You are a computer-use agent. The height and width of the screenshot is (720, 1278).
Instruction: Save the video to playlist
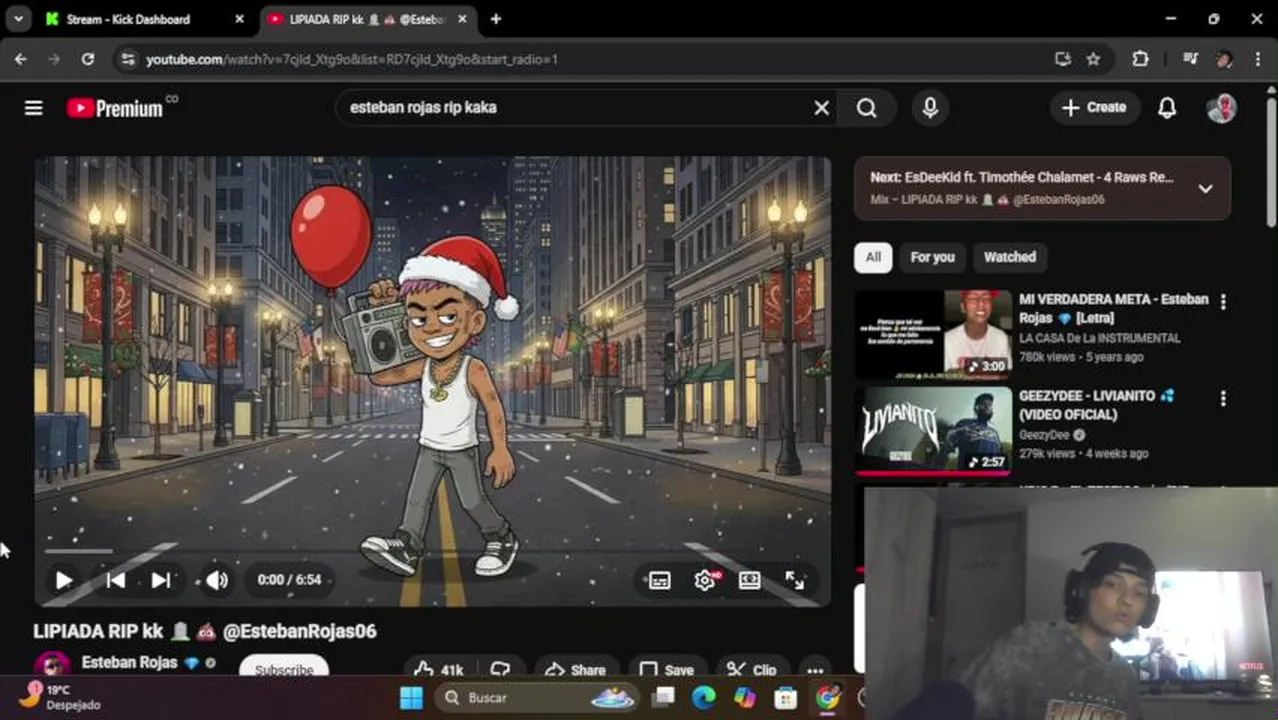click(666, 670)
